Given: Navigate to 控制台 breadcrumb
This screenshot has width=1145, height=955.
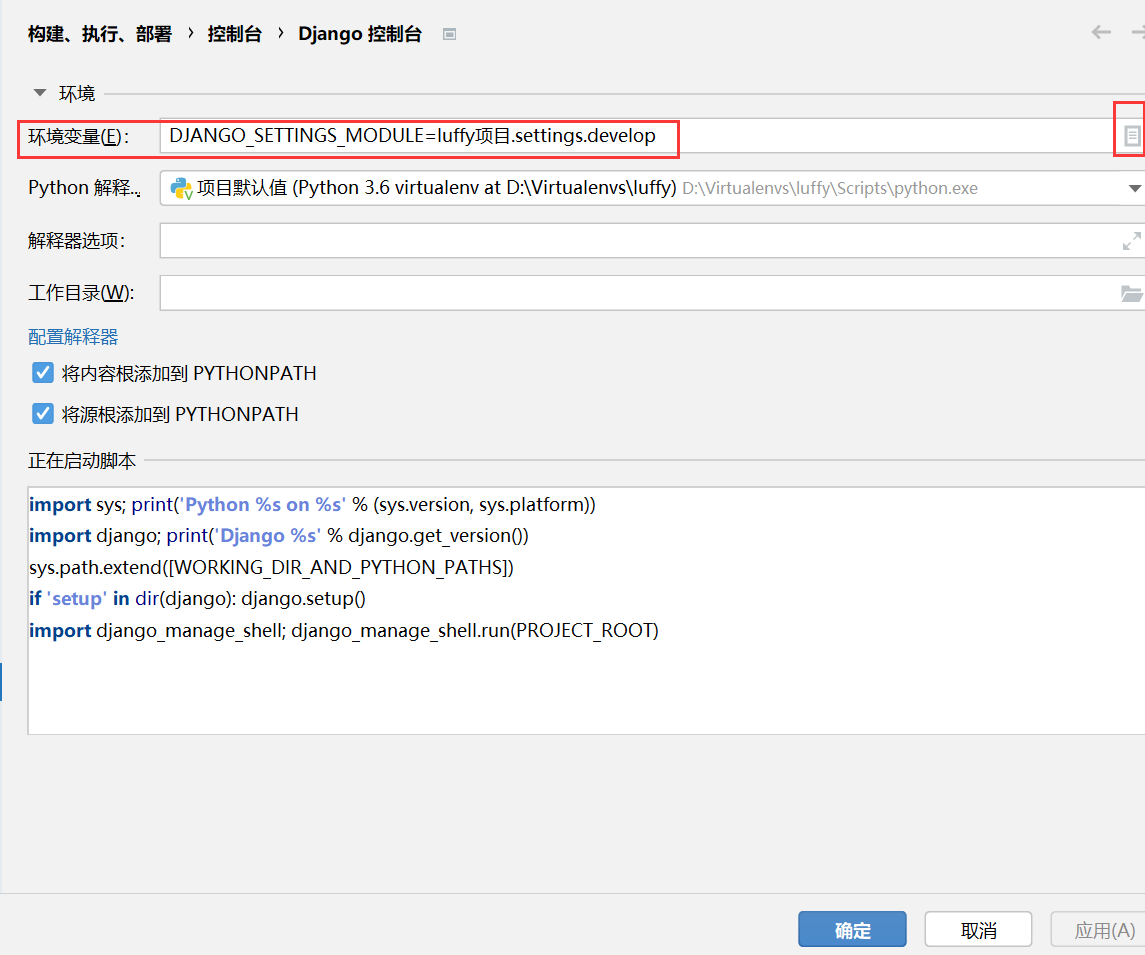Looking at the screenshot, I should click(236, 32).
